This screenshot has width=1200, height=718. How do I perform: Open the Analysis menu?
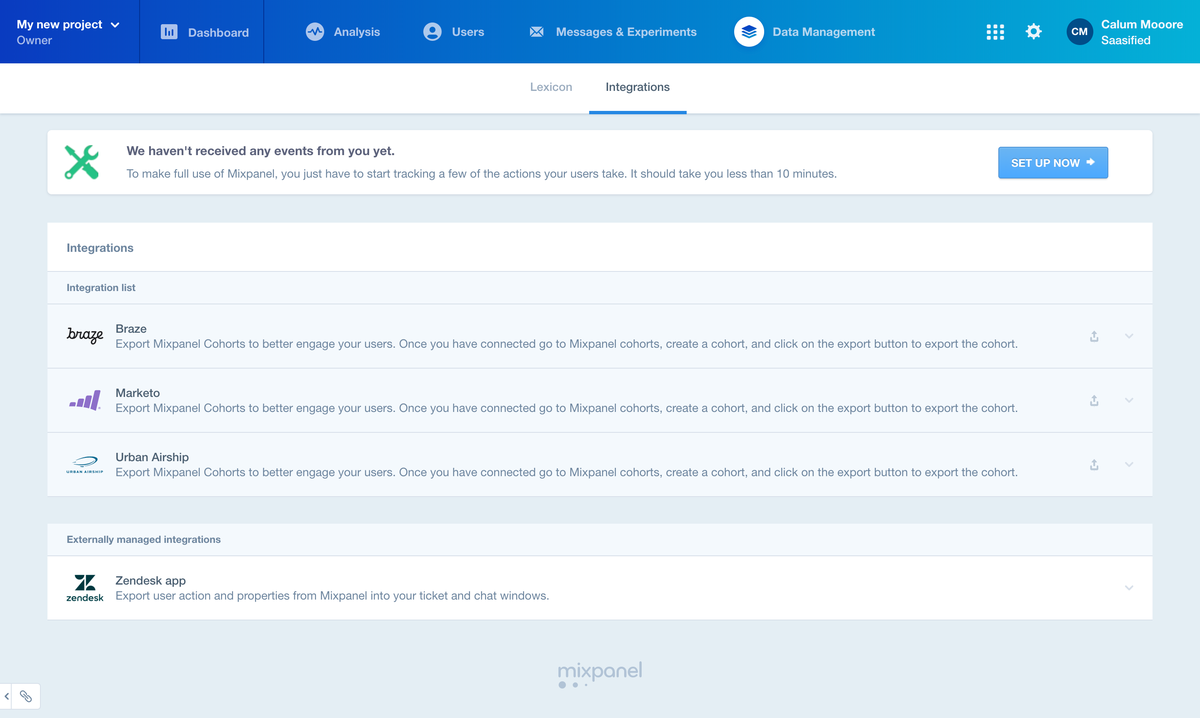coord(343,32)
